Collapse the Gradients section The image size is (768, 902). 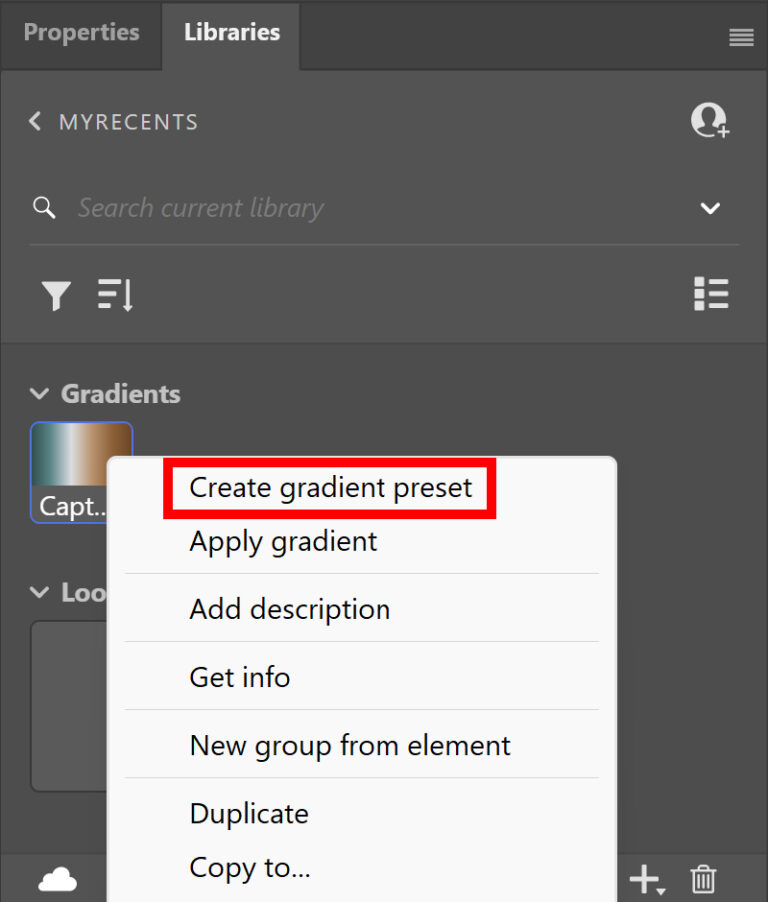38,393
